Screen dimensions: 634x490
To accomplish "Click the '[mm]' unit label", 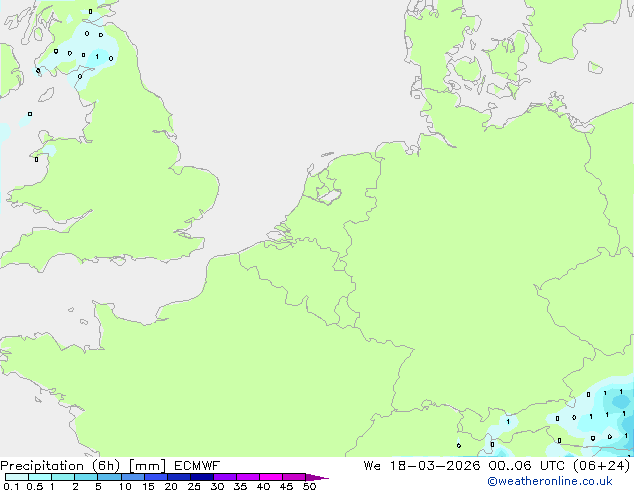I will [147, 466].
